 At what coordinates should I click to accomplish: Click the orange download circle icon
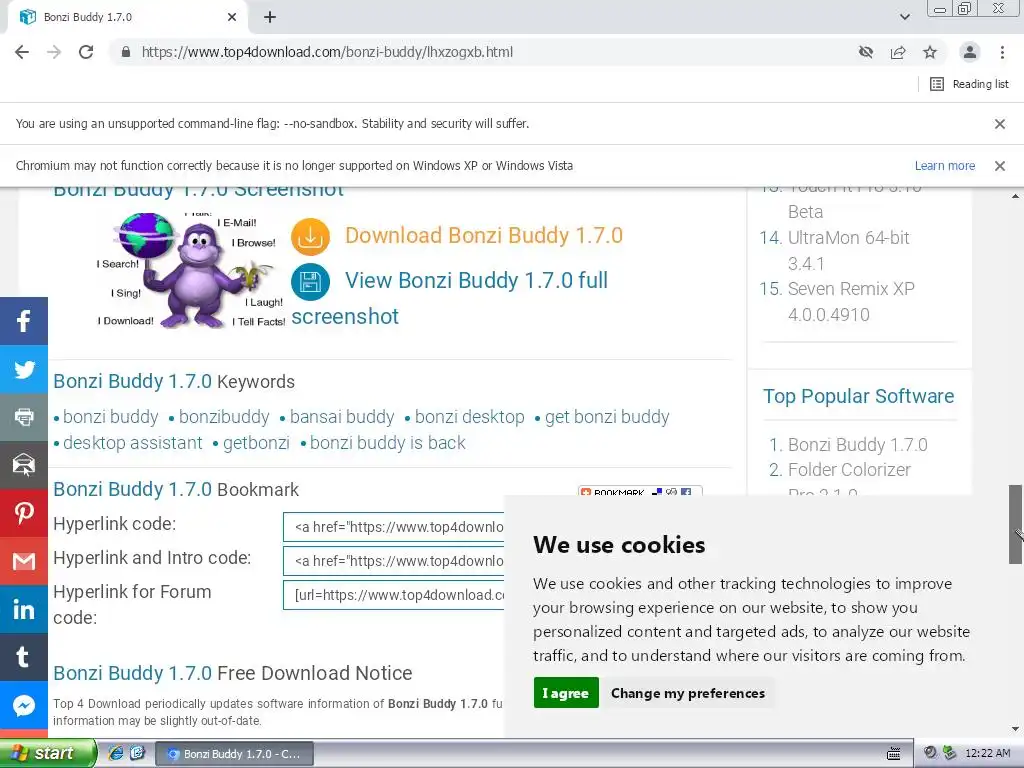pyautogui.click(x=310, y=236)
